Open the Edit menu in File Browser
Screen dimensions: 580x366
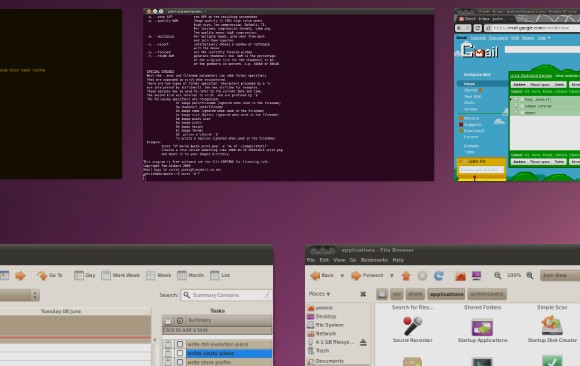click(324, 260)
